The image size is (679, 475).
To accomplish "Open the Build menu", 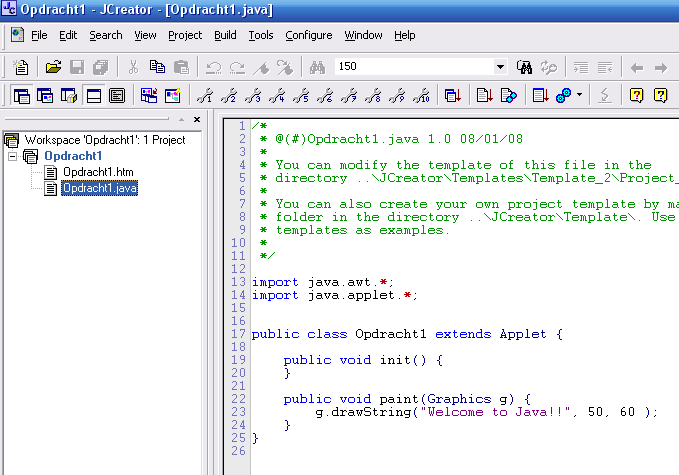I will coord(225,35).
